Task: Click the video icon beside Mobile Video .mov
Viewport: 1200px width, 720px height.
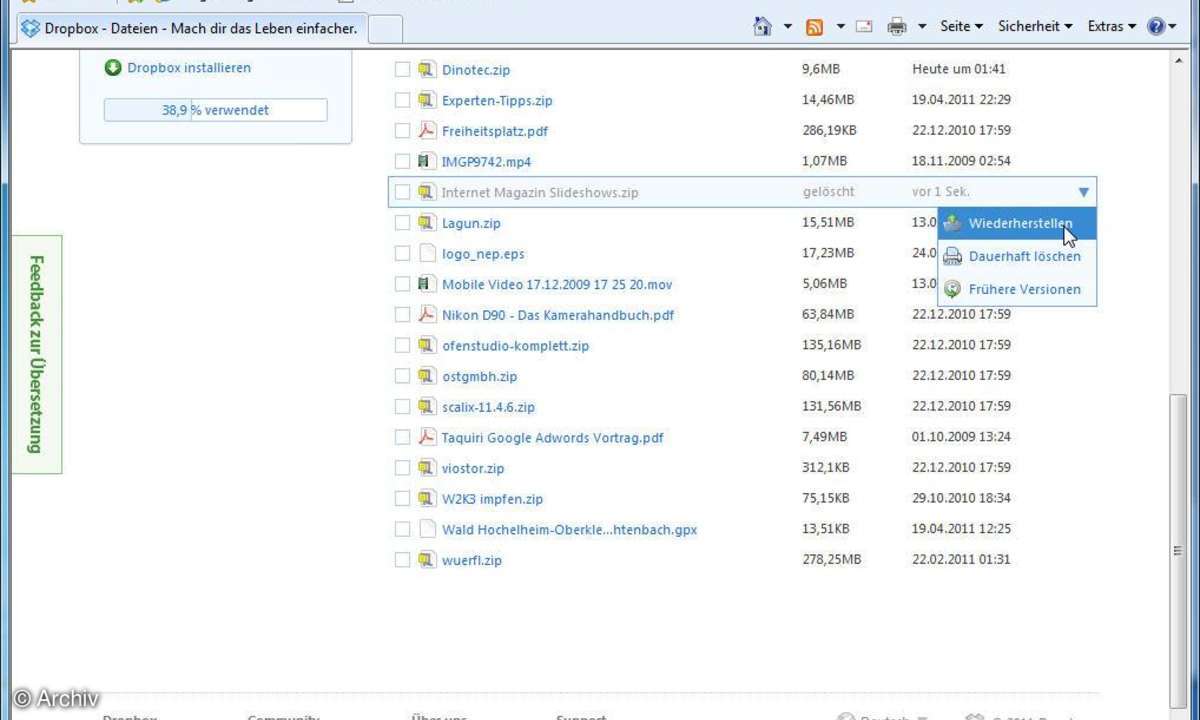Action: (426, 284)
